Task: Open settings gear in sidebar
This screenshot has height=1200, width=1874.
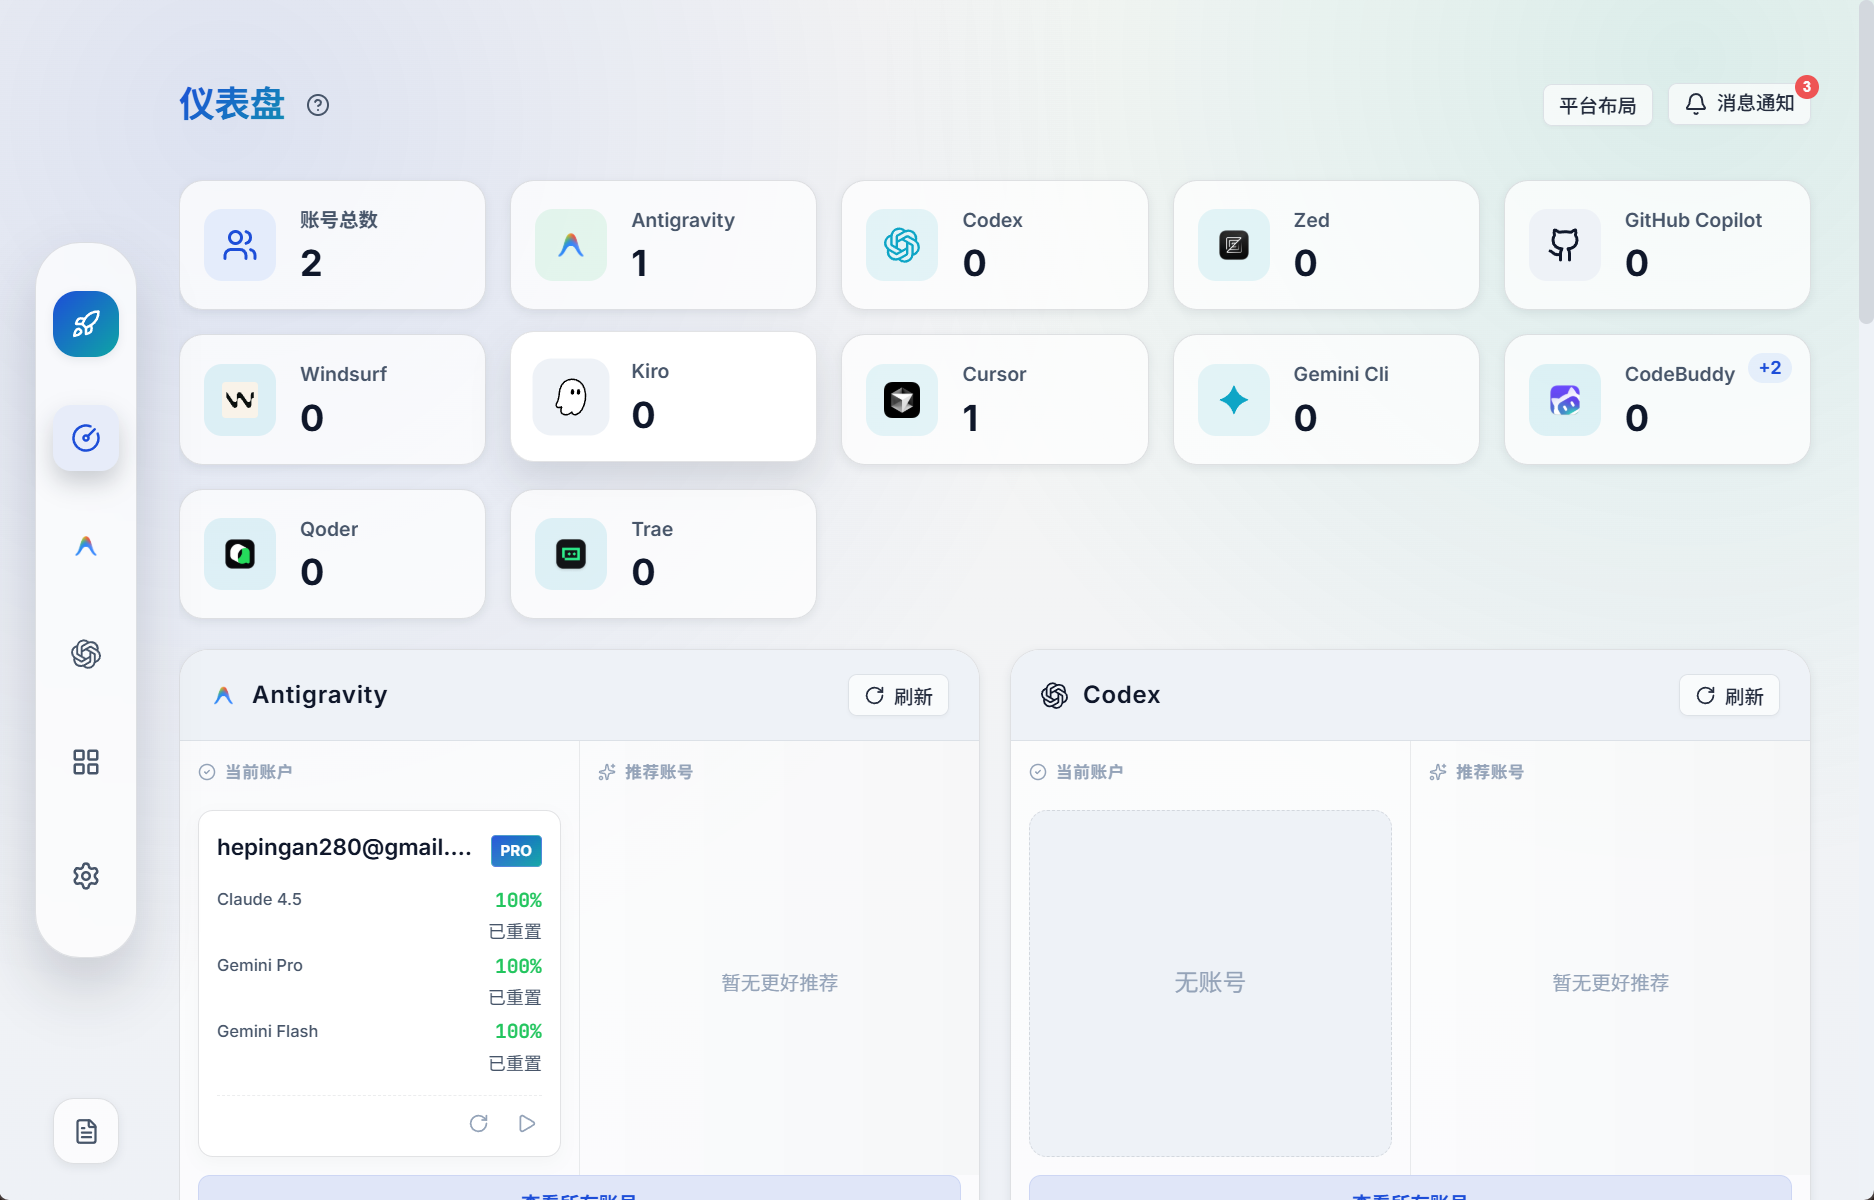Action: coord(86,876)
